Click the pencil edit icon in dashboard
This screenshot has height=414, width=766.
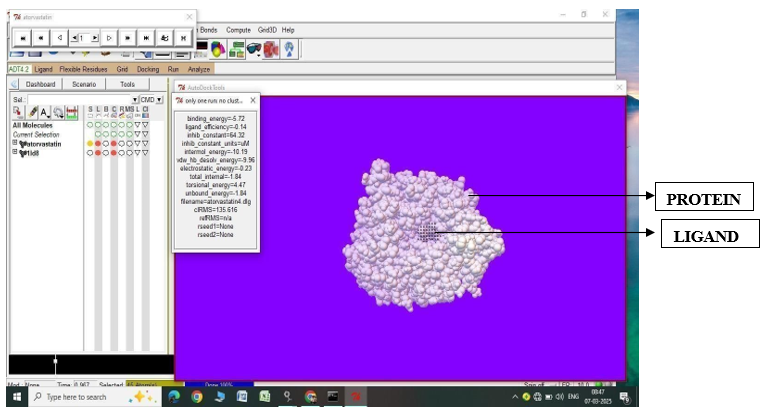[x=33, y=113]
